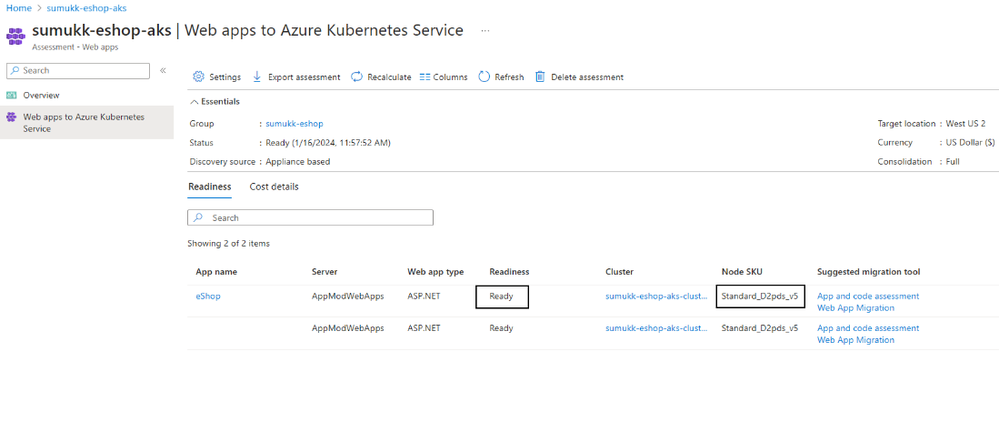
Task: Click West US 2 target location value
Action: click(965, 124)
